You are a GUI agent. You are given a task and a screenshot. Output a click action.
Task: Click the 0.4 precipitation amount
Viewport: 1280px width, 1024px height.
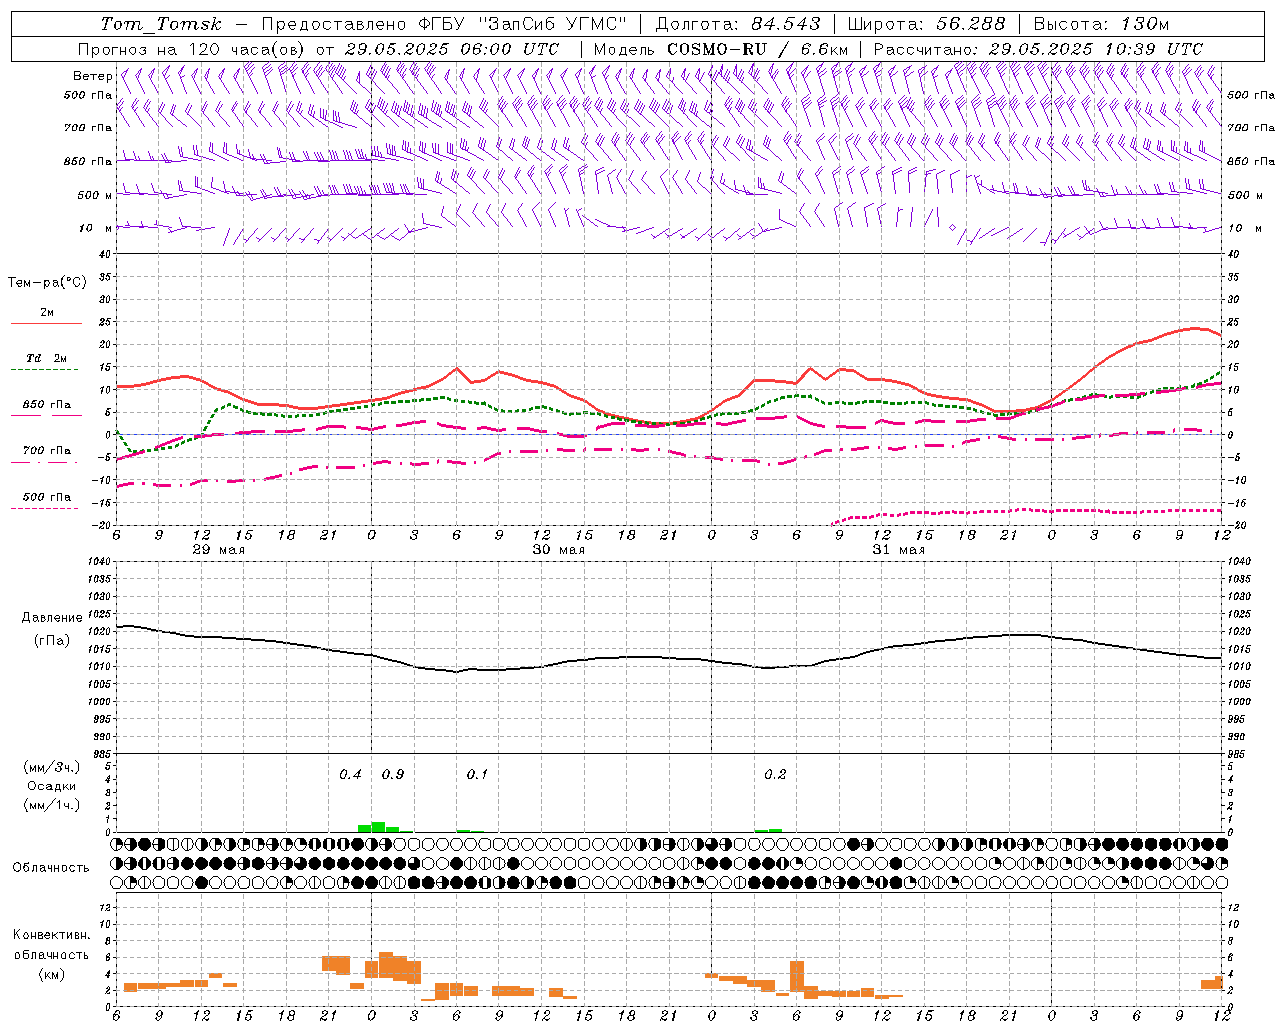pyautogui.click(x=350, y=775)
